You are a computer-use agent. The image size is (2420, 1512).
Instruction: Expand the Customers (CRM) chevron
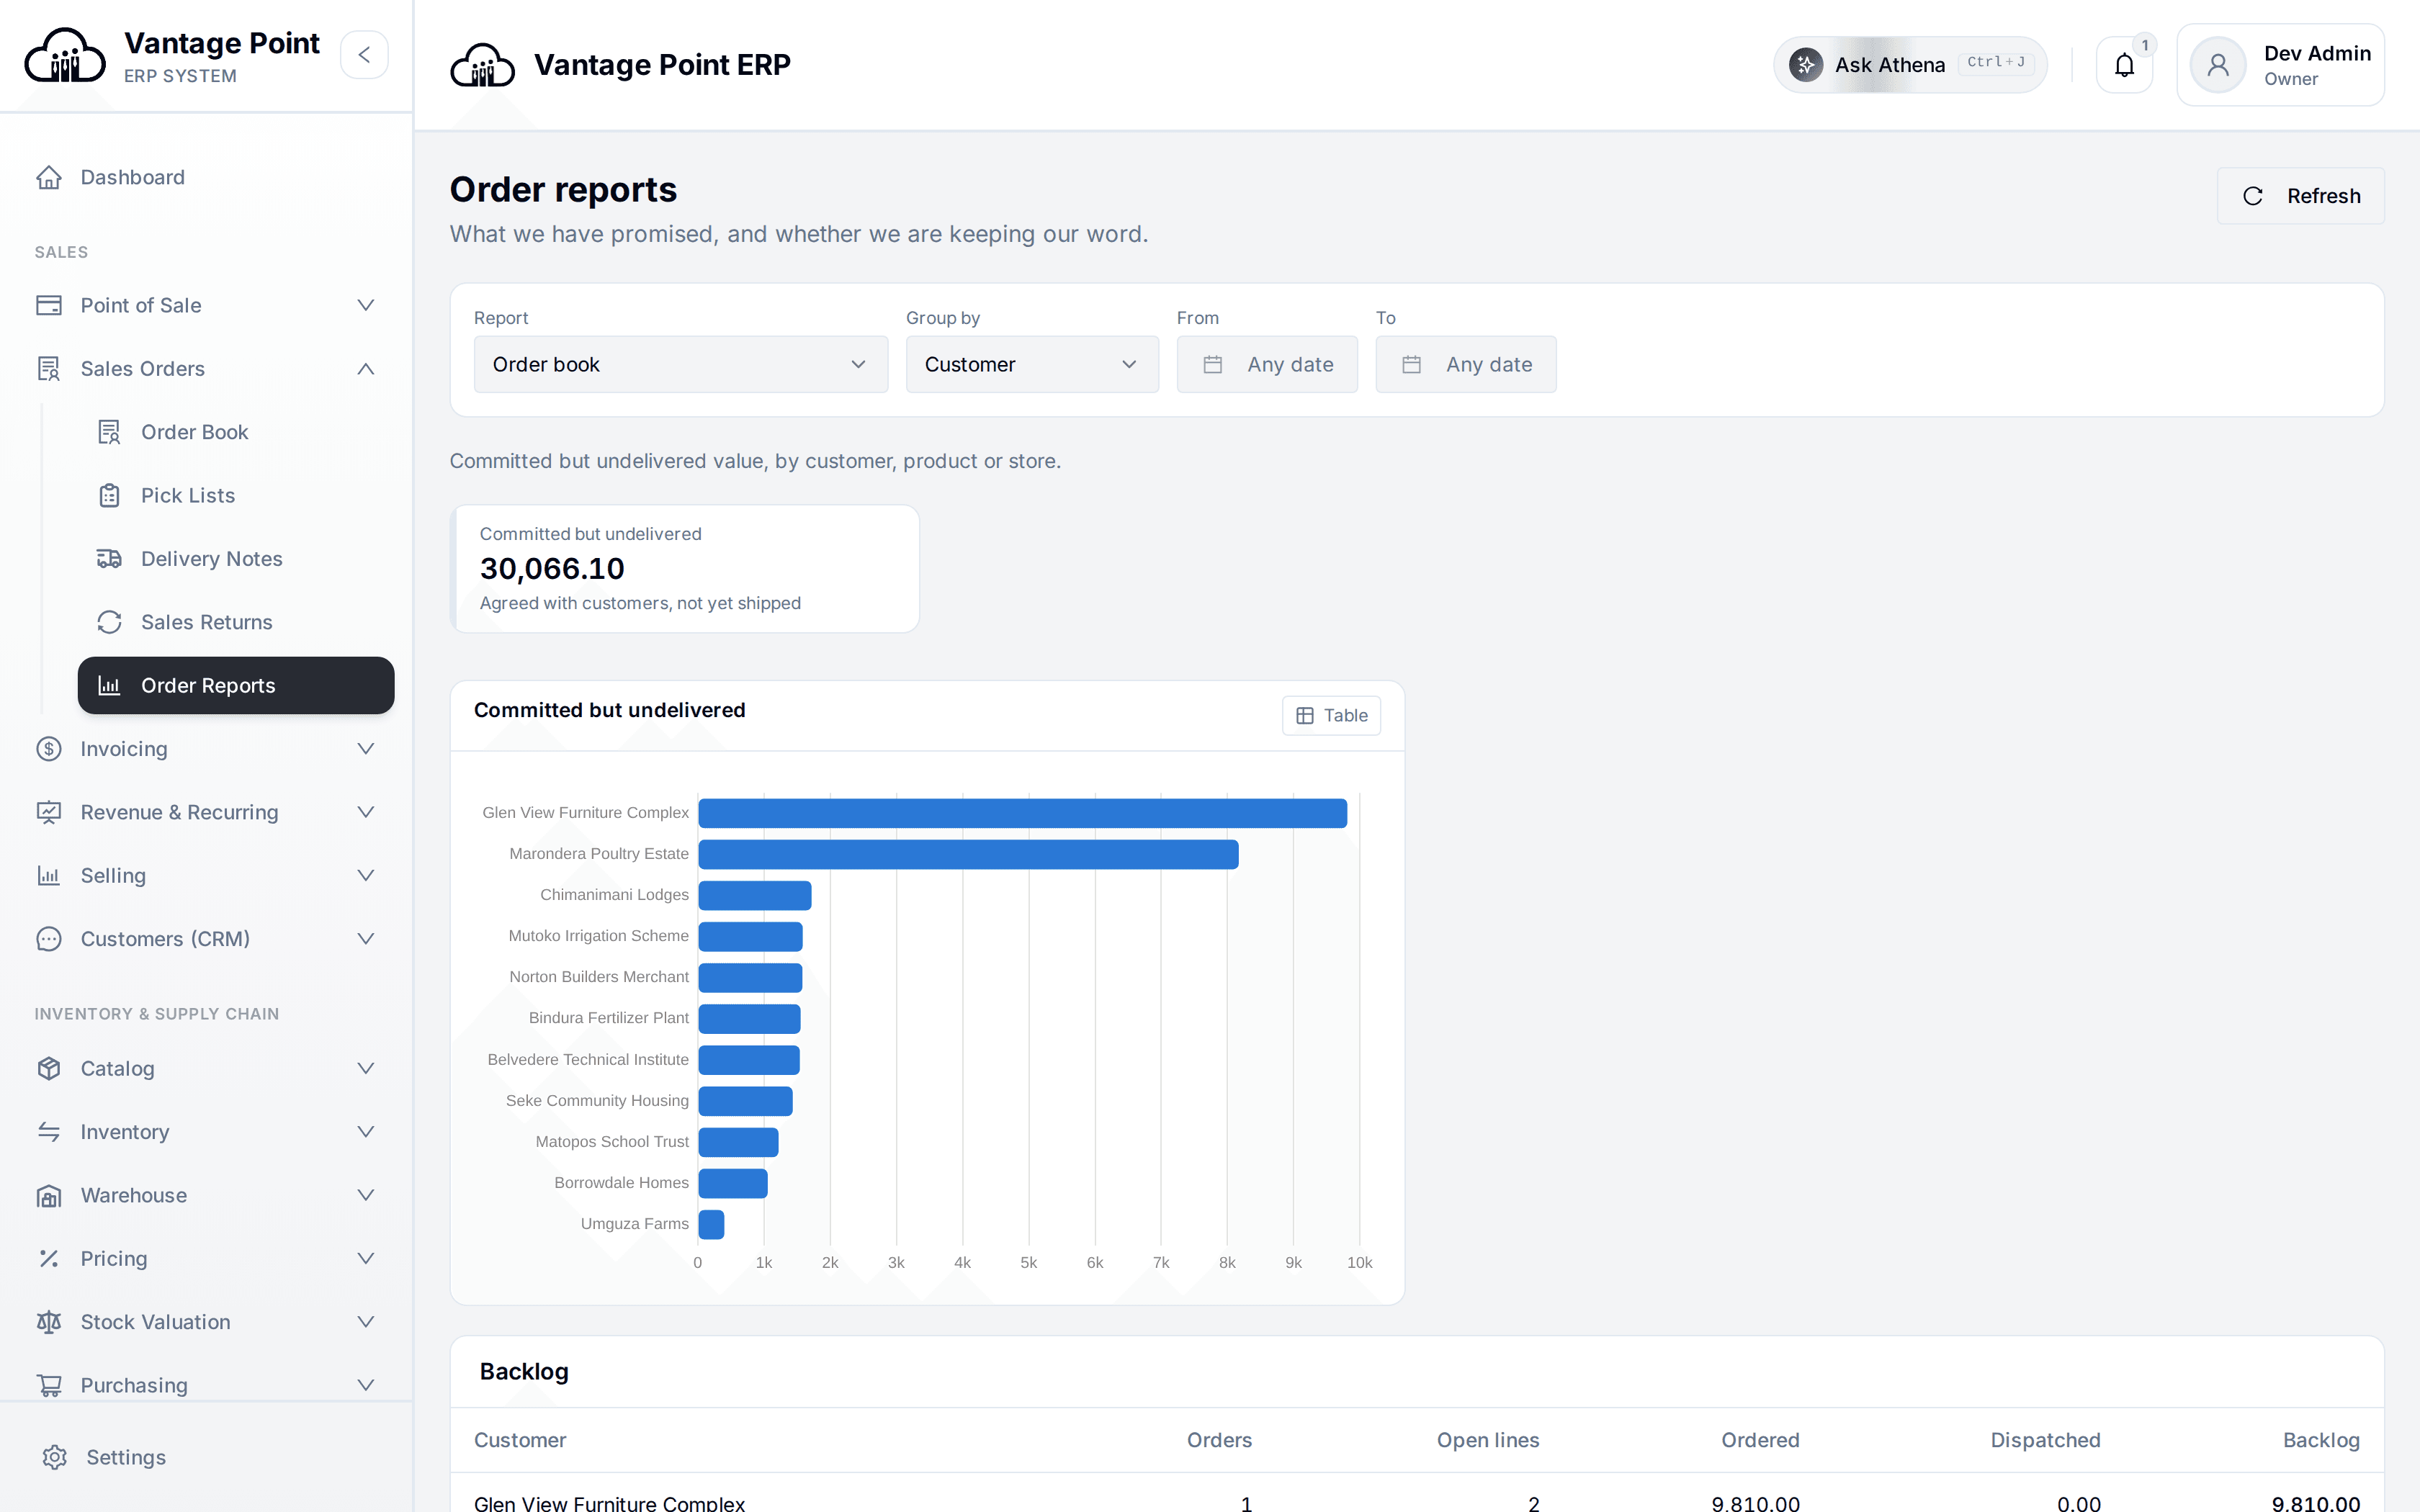366,939
